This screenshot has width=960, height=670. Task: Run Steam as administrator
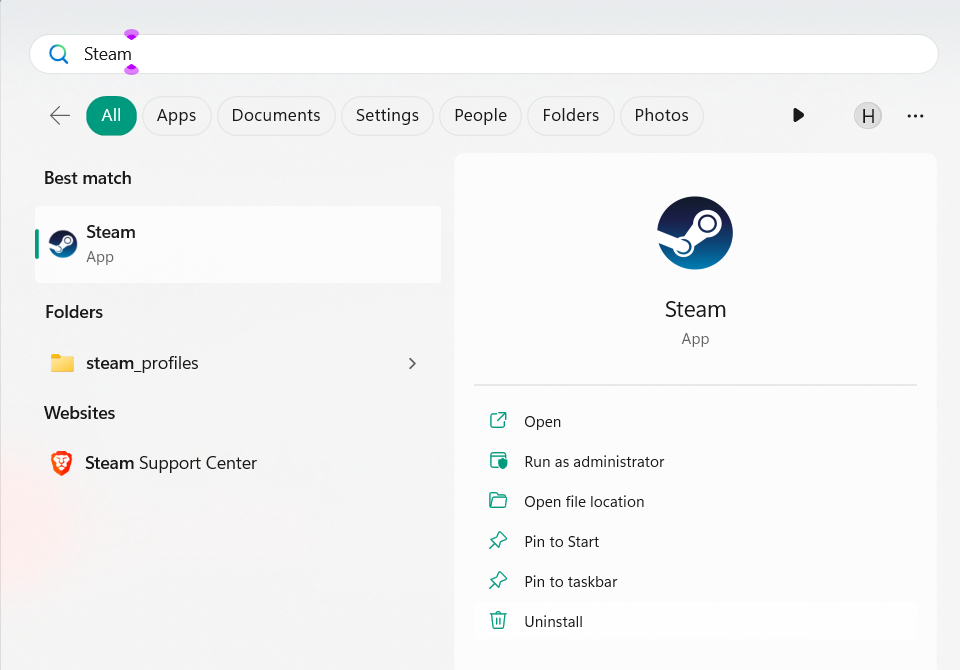pos(594,462)
